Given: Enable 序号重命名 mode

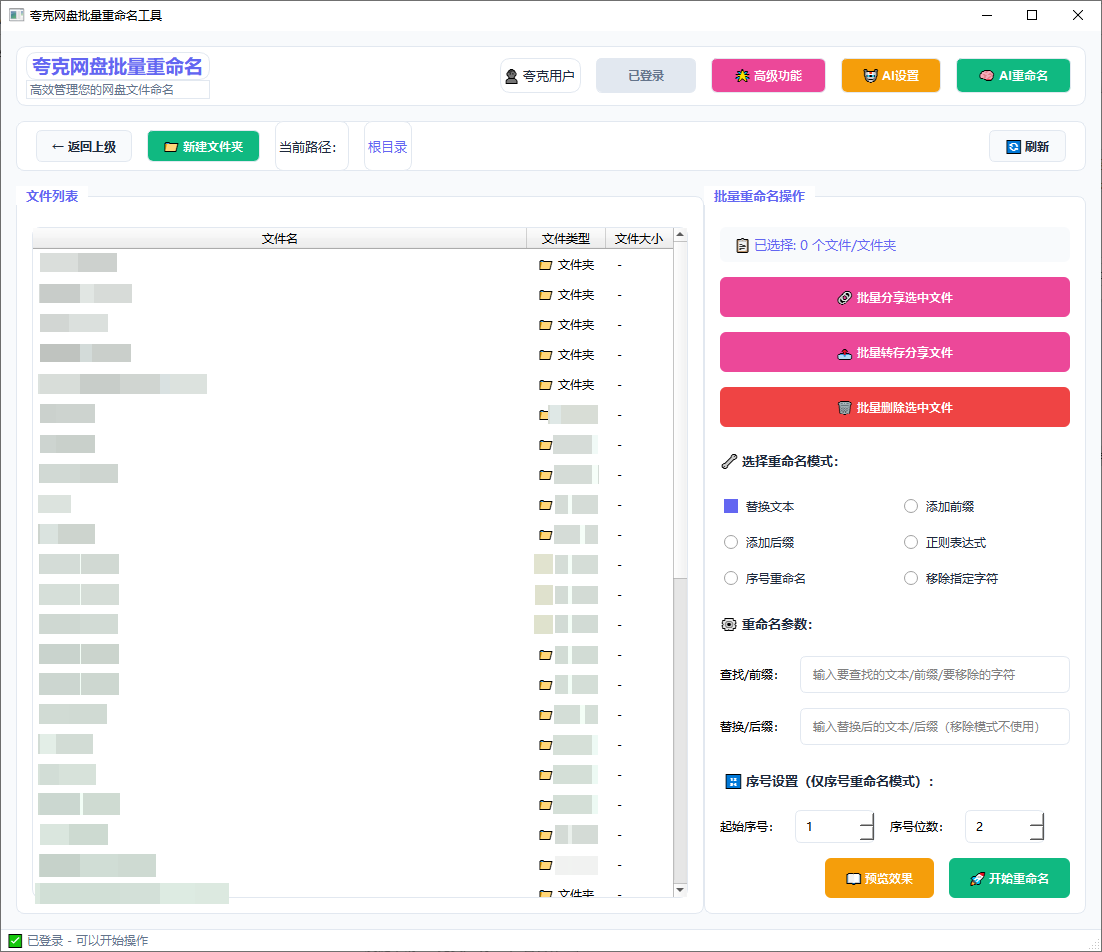Looking at the screenshot, I should (731, 579).
